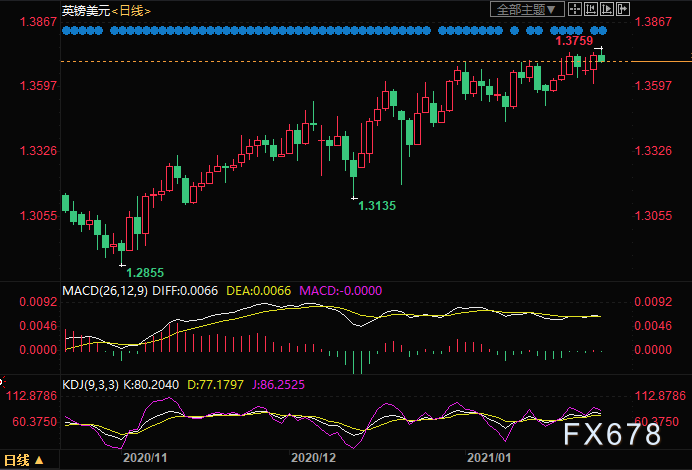This screenshot has height=470, width=692.
Task: Click the 2020/11 date label
Action: (145, 458)
